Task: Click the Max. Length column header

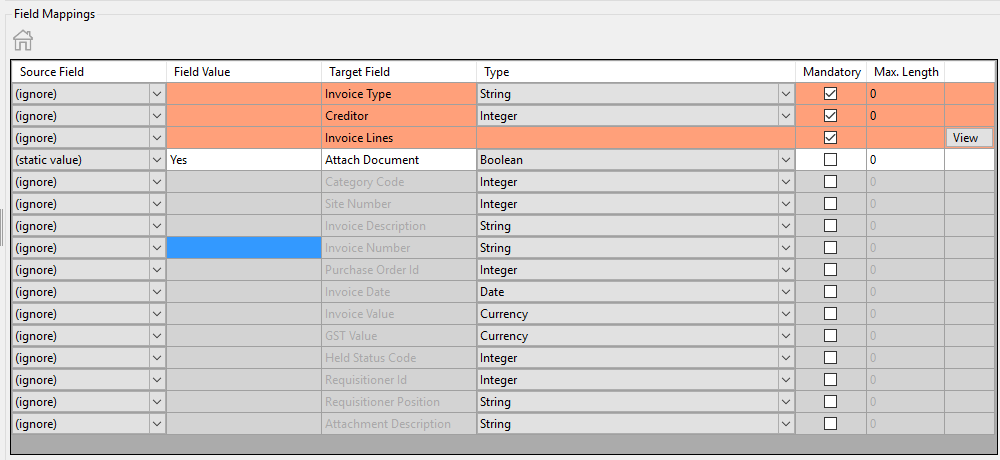Action: pos(905,72)
